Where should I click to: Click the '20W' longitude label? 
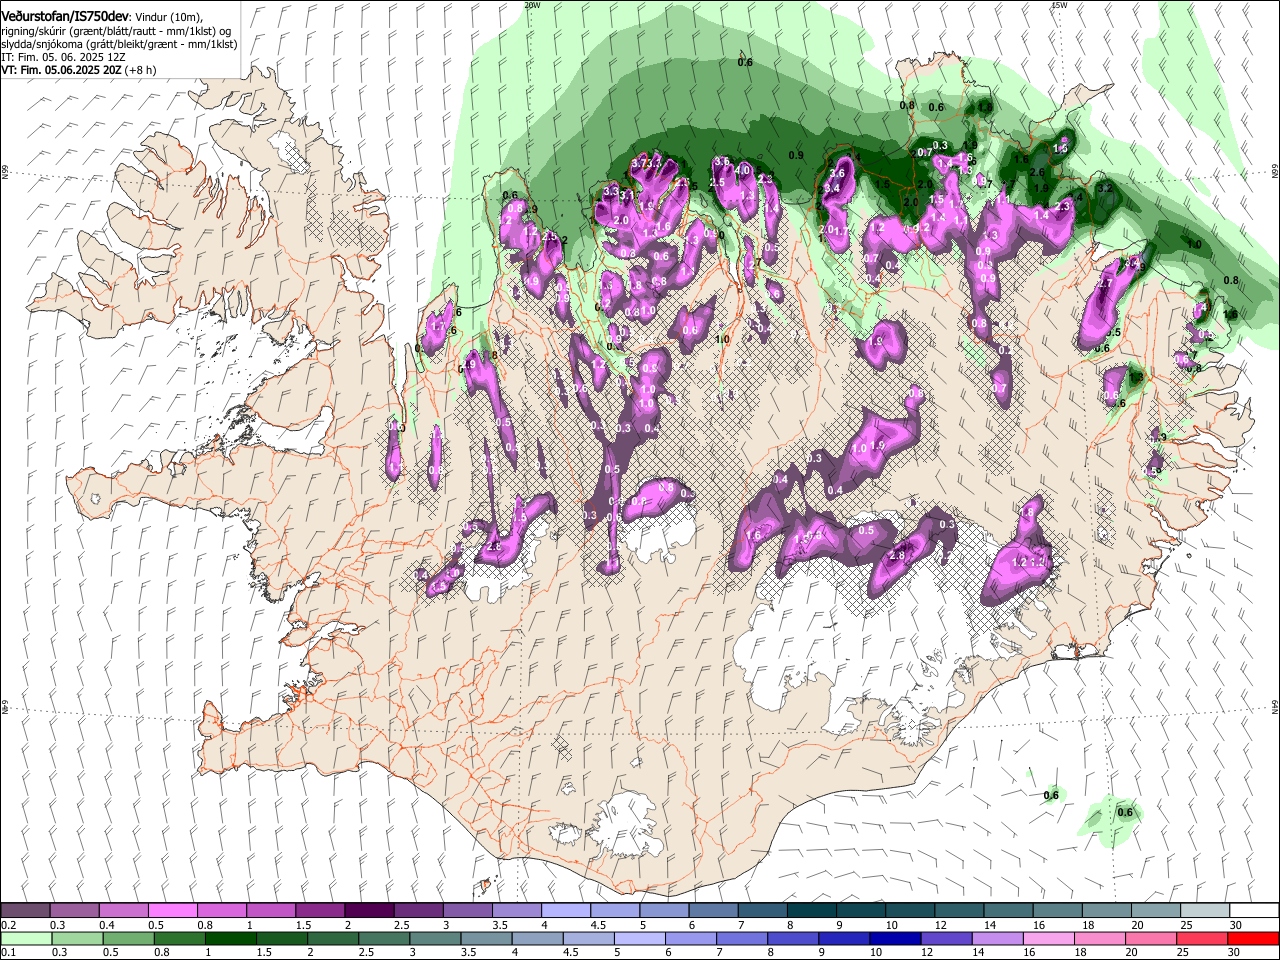point(532,5)
